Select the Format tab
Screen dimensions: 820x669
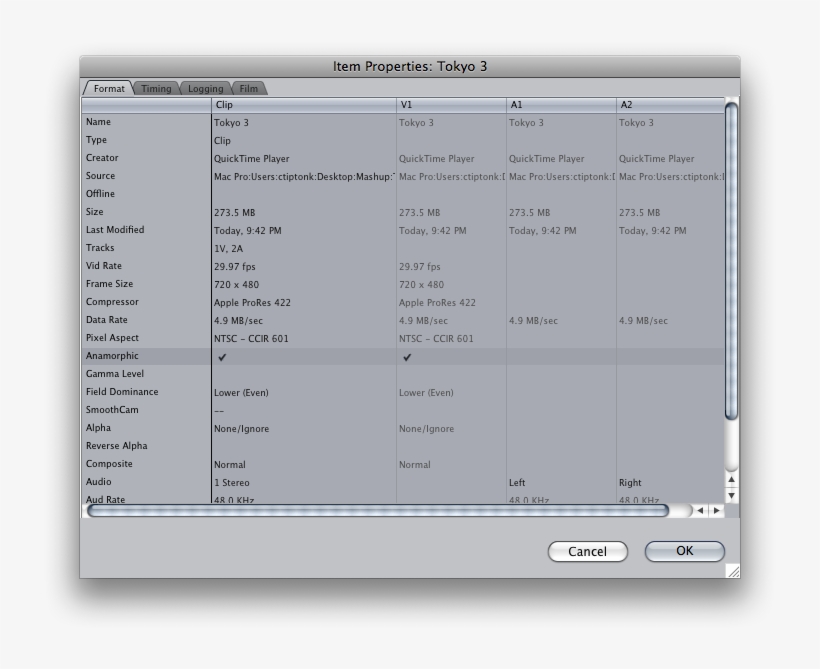click(108, 89)
